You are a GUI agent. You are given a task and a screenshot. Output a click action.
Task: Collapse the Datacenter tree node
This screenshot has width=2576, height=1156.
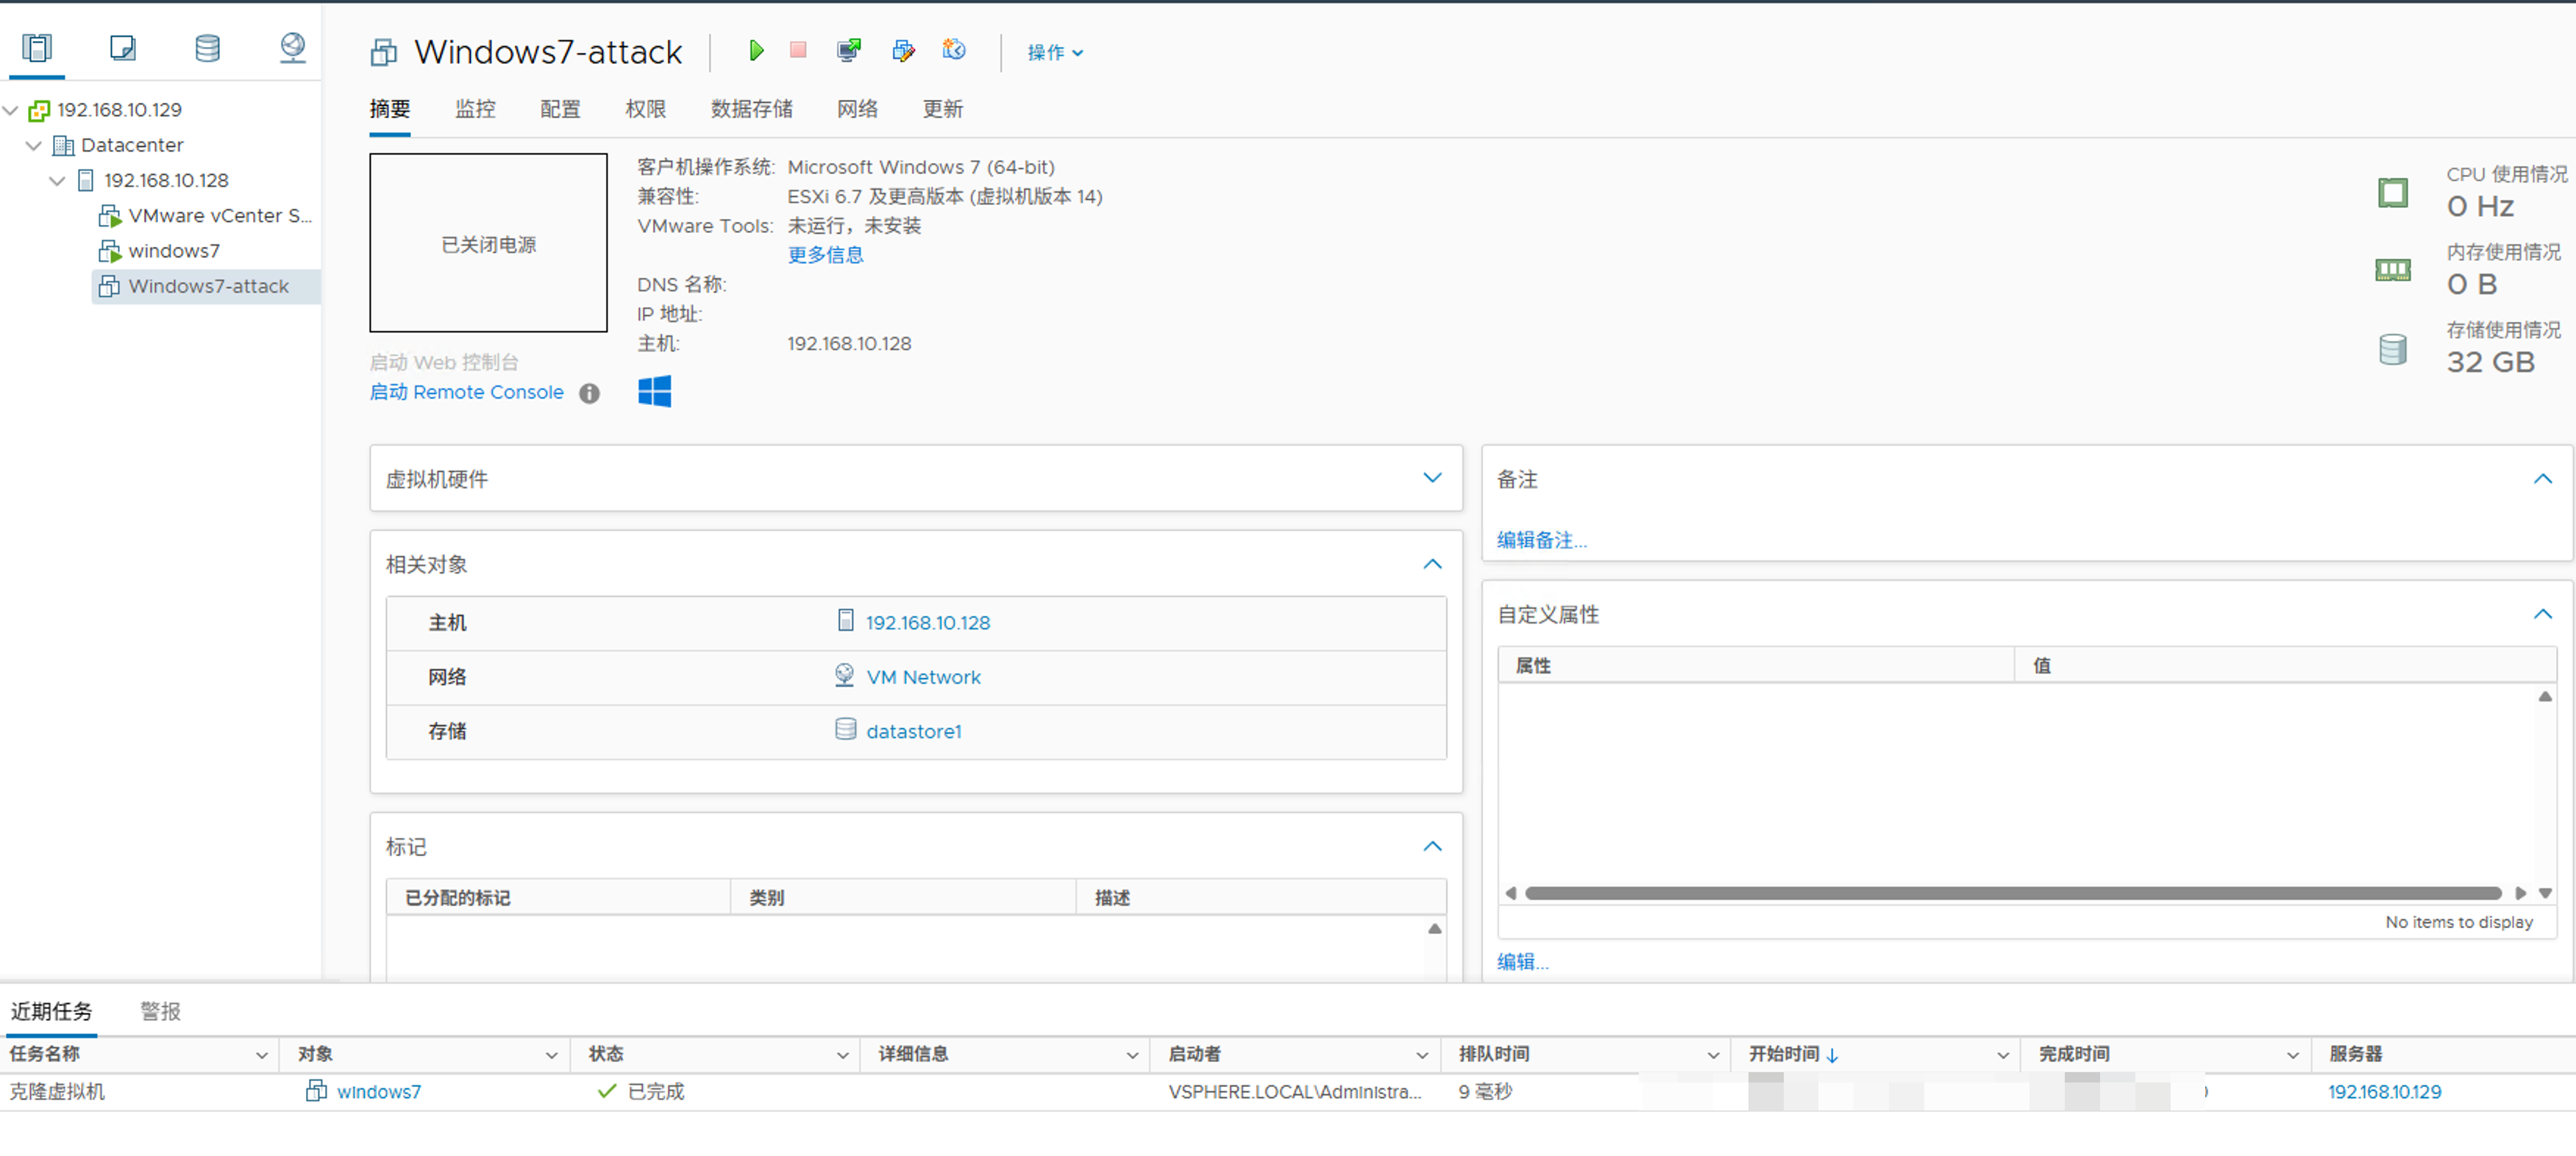click(x=33, y=145)
